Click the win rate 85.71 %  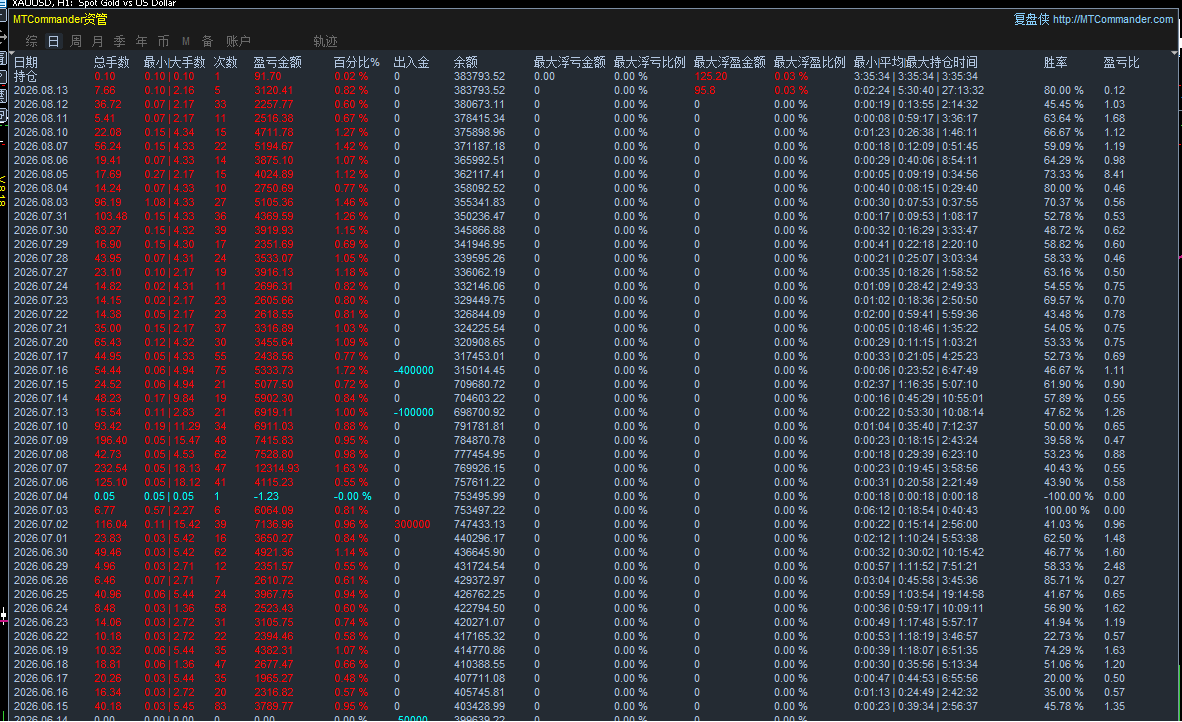coord(1064,580)
